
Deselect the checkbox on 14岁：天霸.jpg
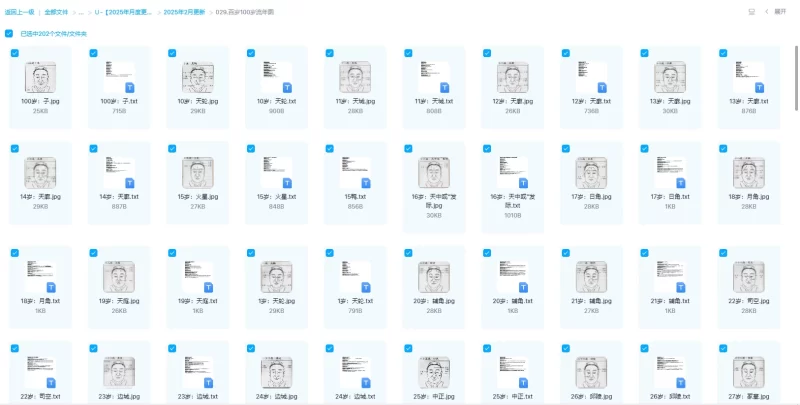point(14,147)
